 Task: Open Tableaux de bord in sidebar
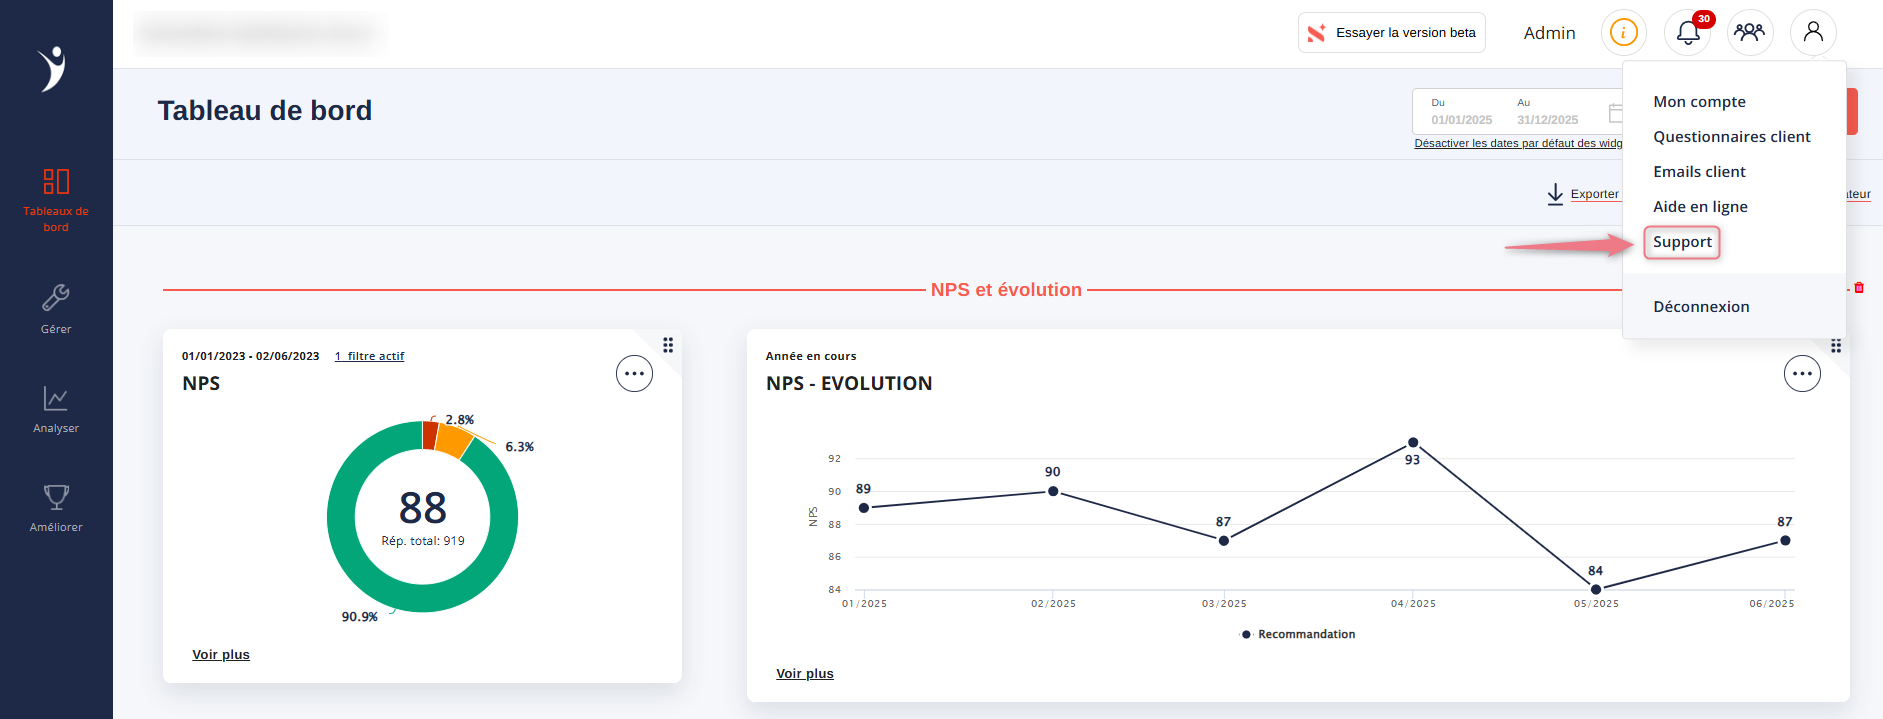coord(56,200)
